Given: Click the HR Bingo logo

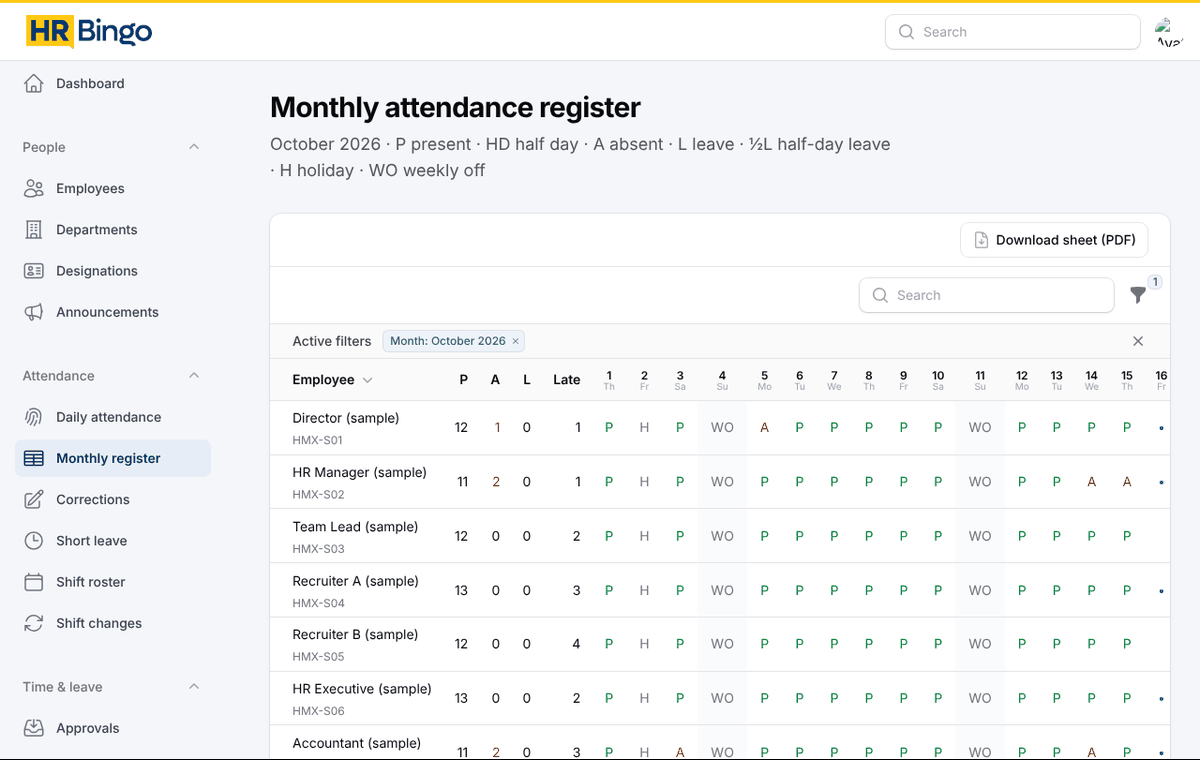Looking at the screenshot, I should tap(89, 32).
